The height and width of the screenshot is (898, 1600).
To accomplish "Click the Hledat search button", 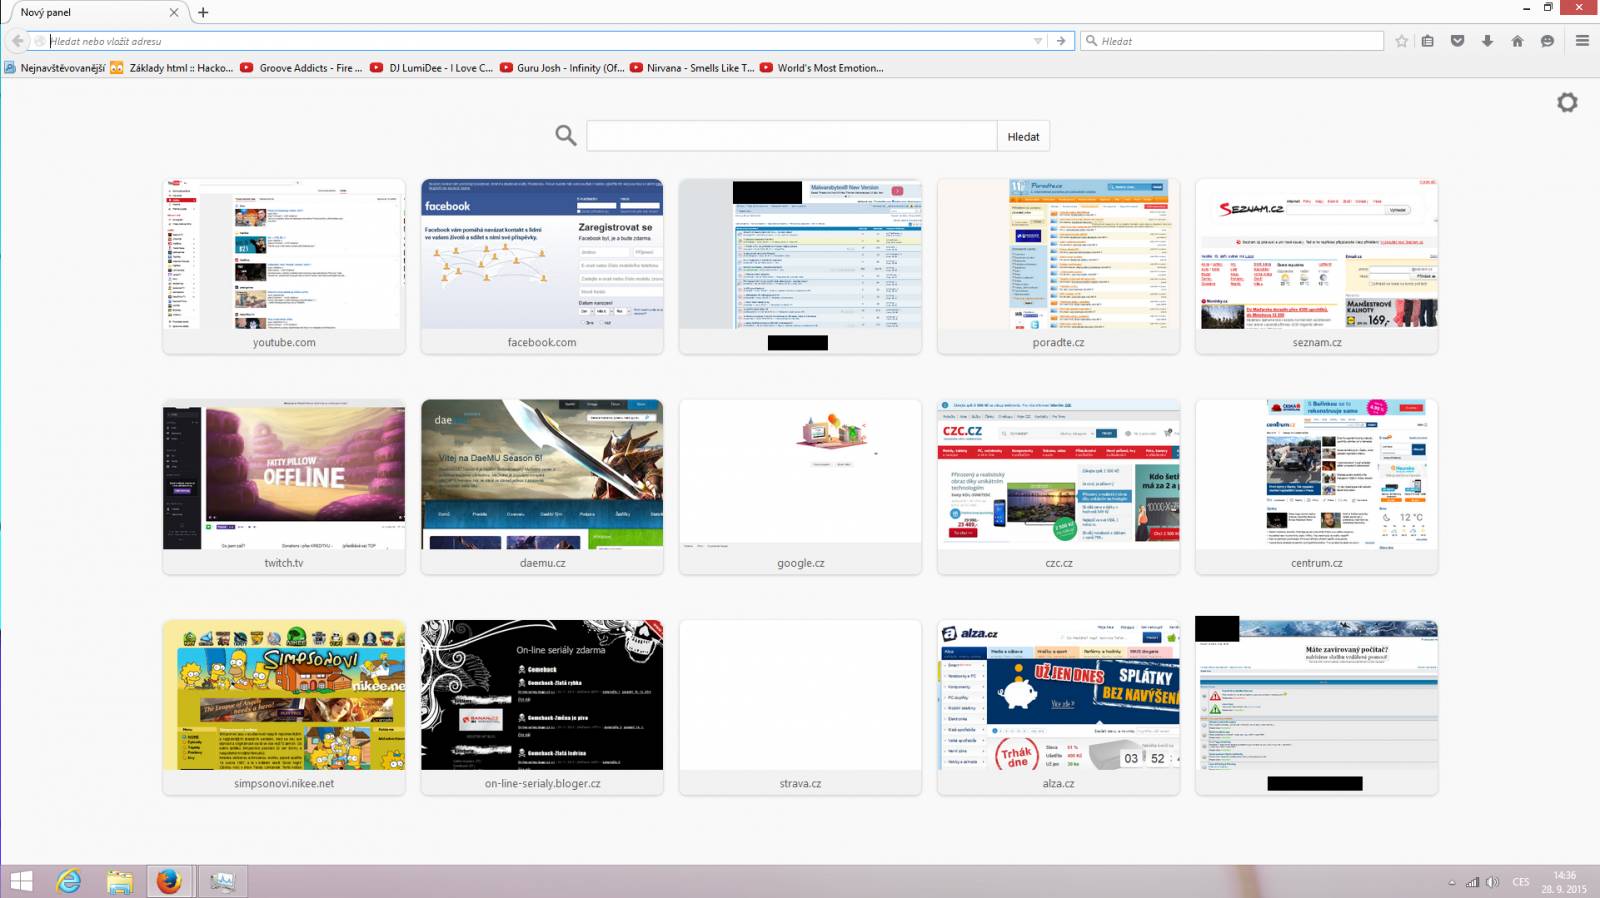I will 1023,136.
